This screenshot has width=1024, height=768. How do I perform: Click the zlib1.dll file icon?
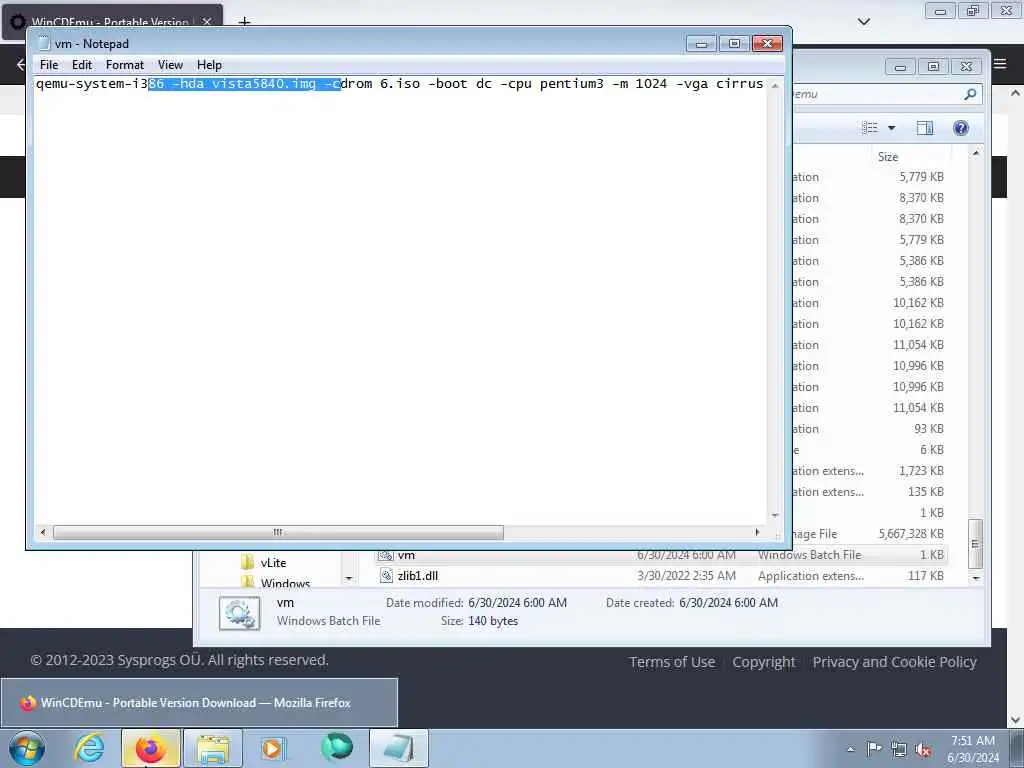386,576
